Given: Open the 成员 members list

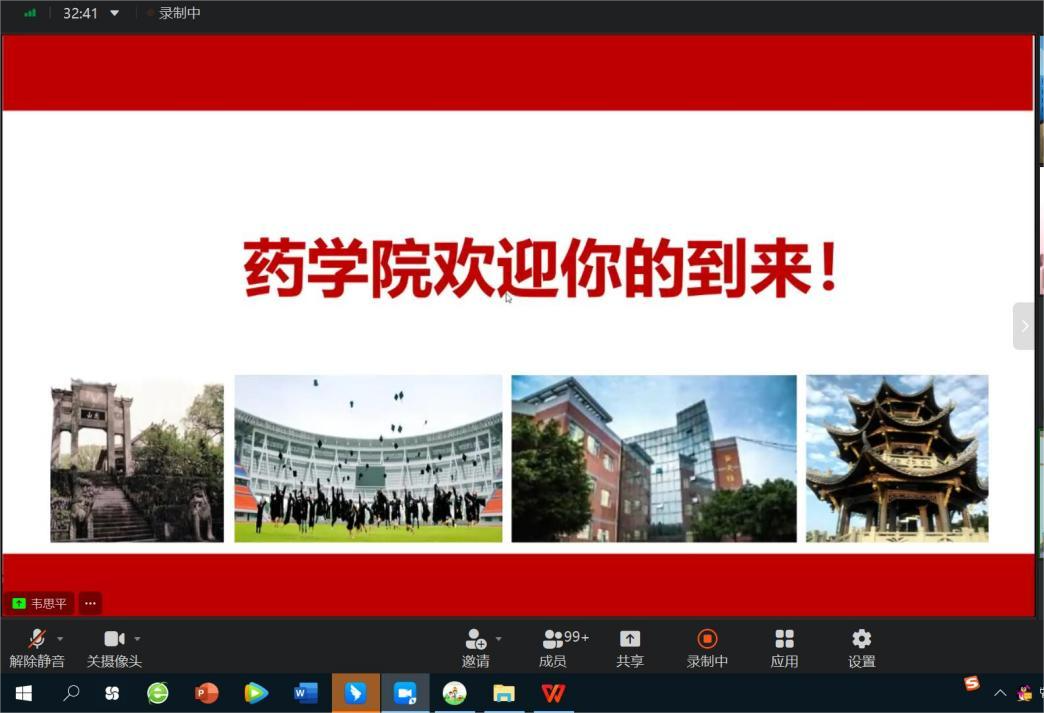Looking at the screenshot, I should tap(553, 648).
